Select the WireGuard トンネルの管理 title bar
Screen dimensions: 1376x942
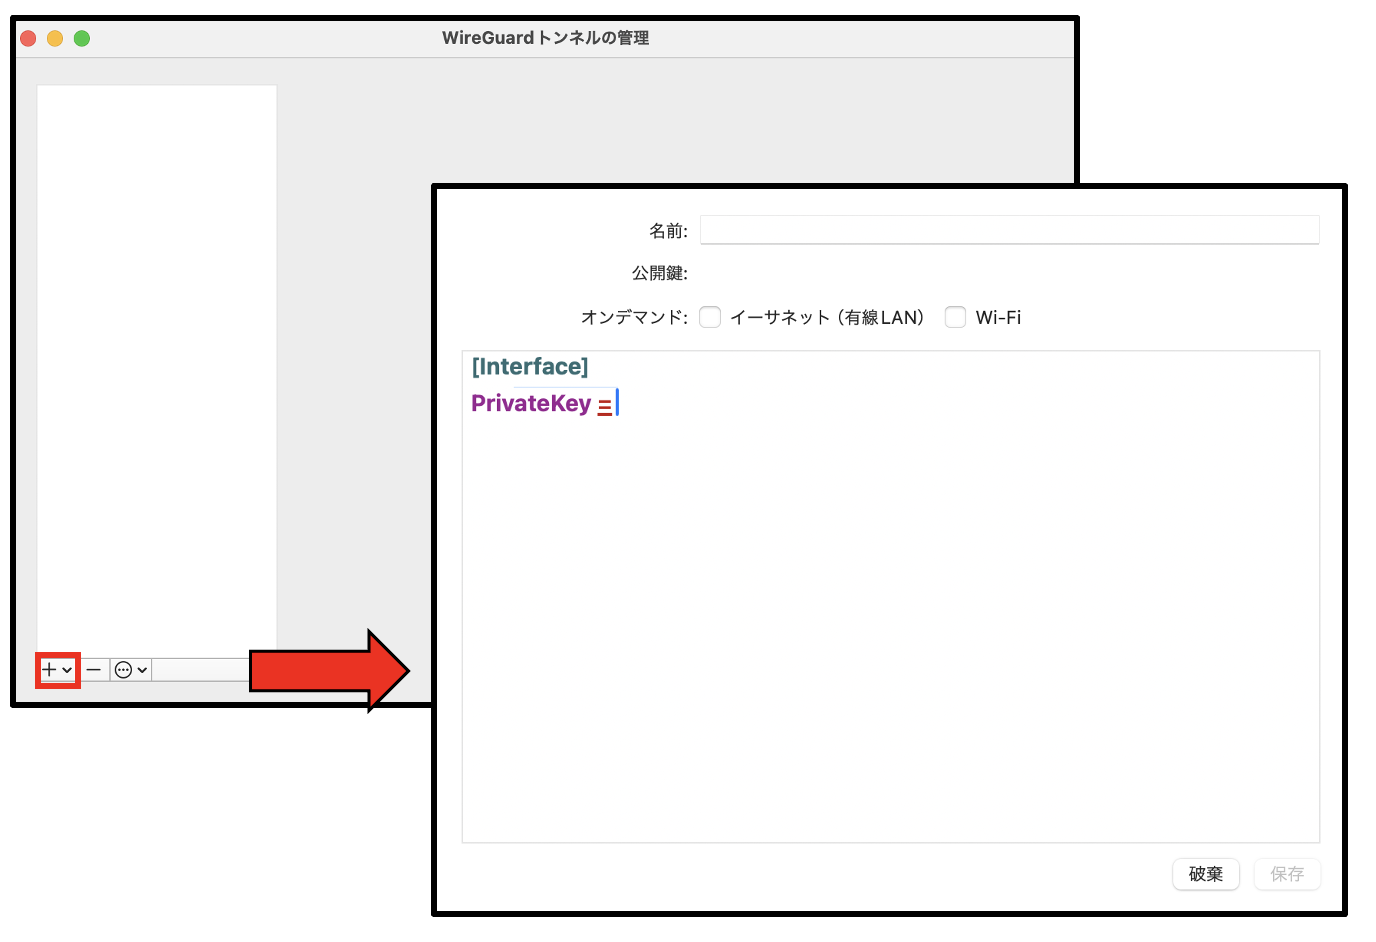pos(545,38)
